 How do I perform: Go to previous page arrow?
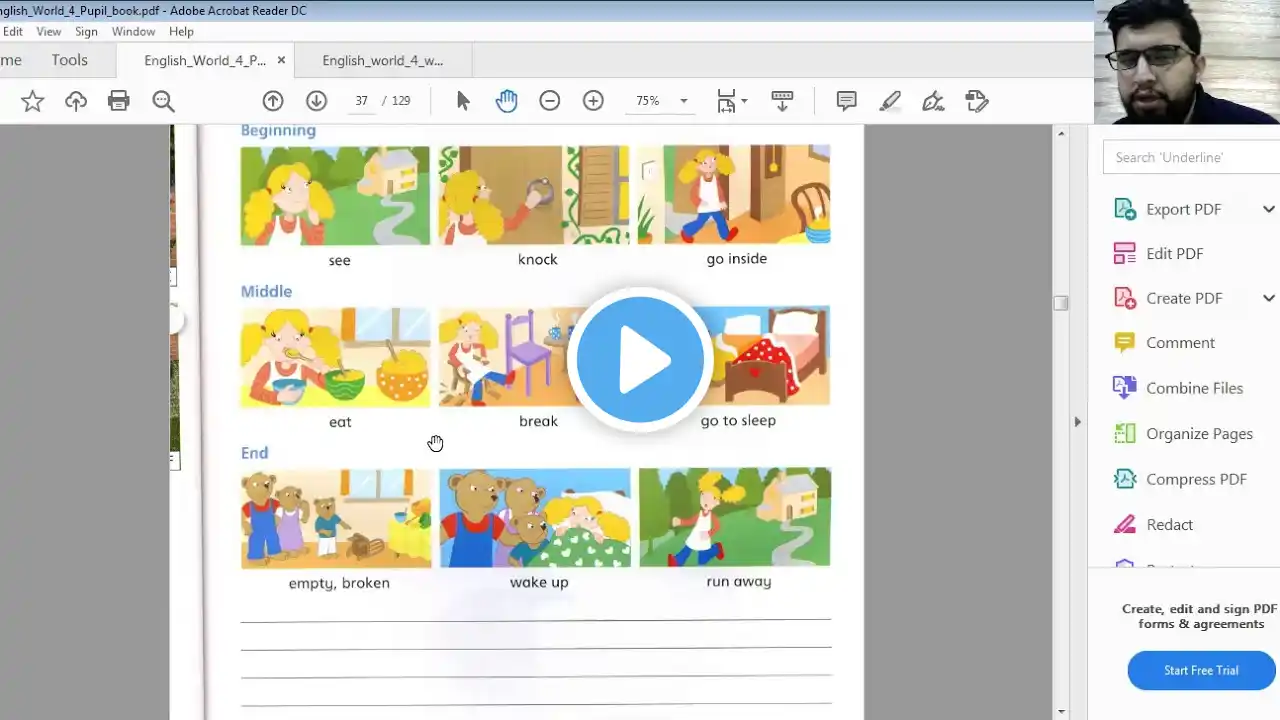pos(273,101)
